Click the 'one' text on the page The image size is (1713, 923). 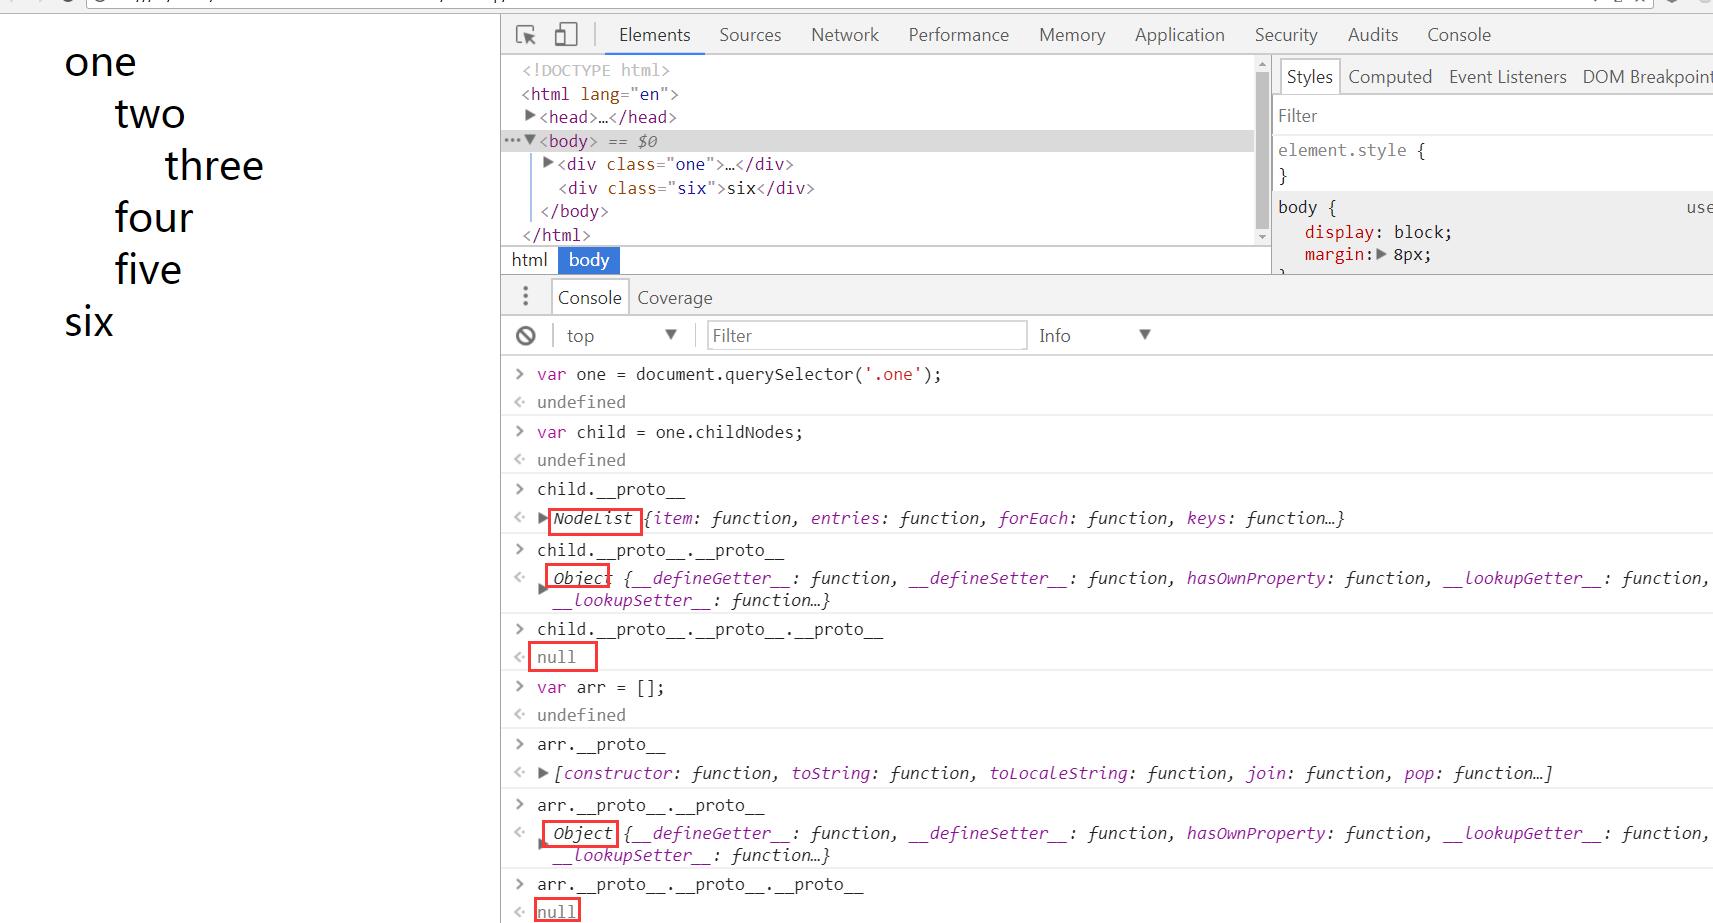(100, 62)
